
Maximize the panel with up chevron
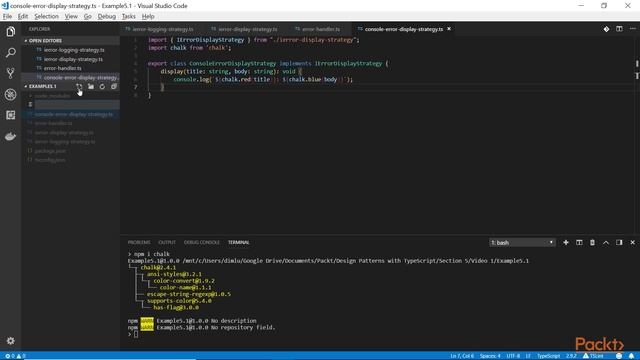(x=606, y=242)
